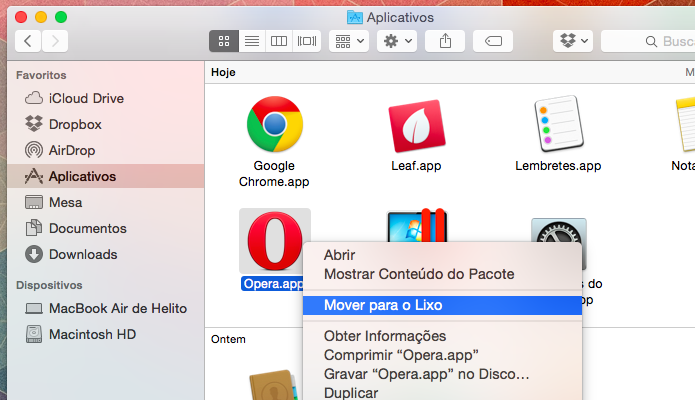This screenshot has width=695, height=400.
Task: Select the Contacts book app icon under Ontem
Action: click(275, 385)
